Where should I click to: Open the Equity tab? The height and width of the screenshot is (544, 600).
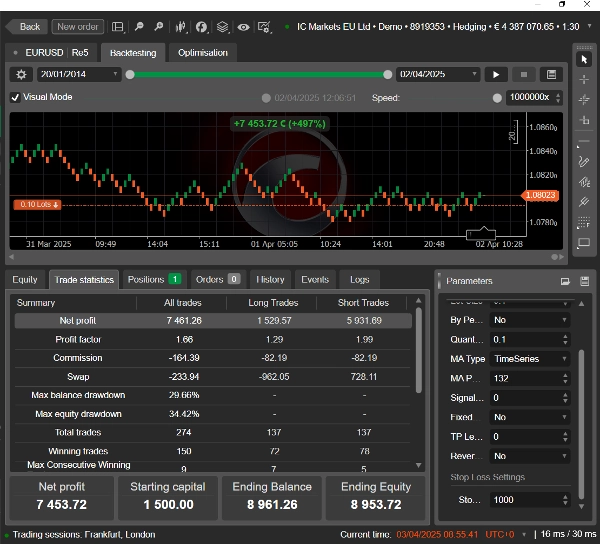(25, 280)
